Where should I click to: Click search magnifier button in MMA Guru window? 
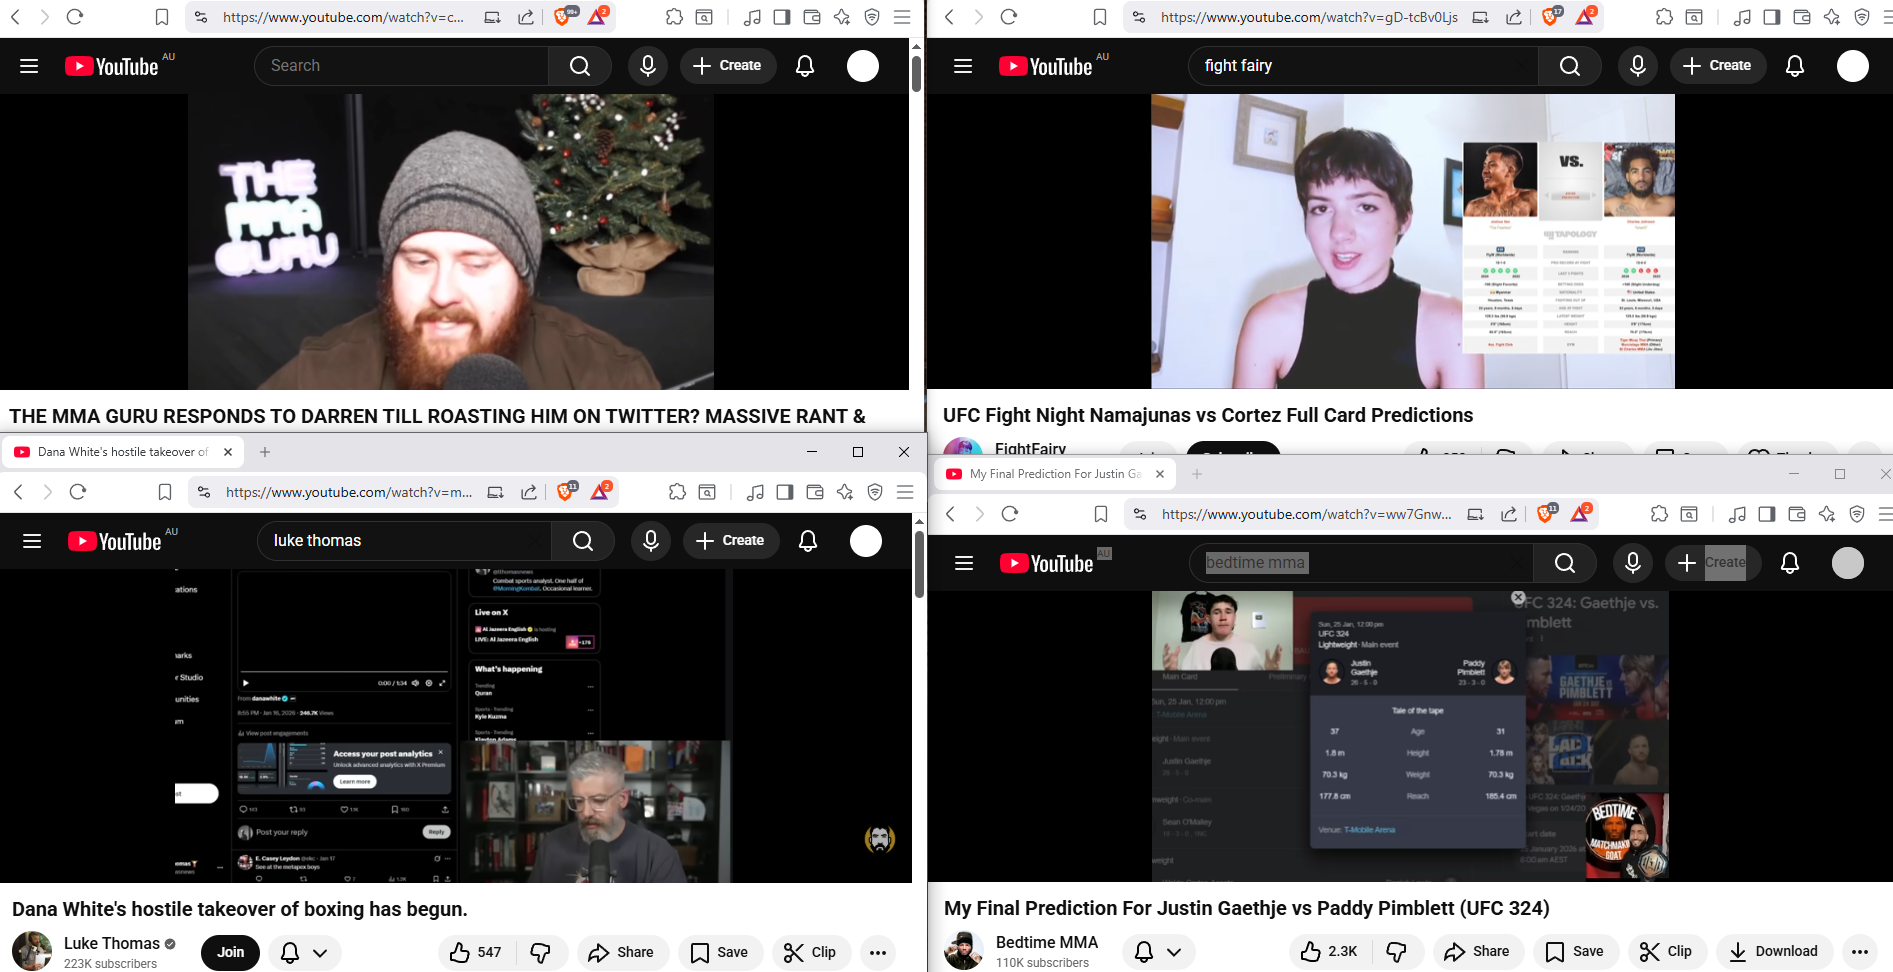(580, 66)
